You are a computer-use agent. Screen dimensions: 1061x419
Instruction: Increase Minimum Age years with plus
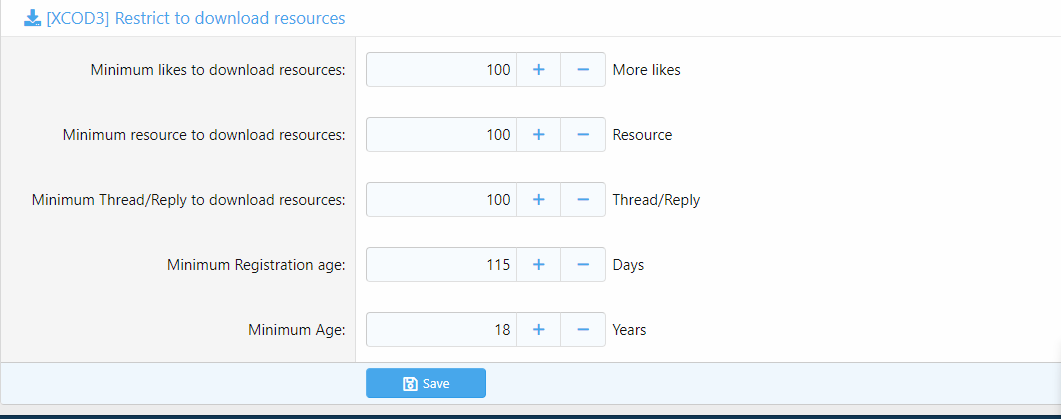click(538, 330)
